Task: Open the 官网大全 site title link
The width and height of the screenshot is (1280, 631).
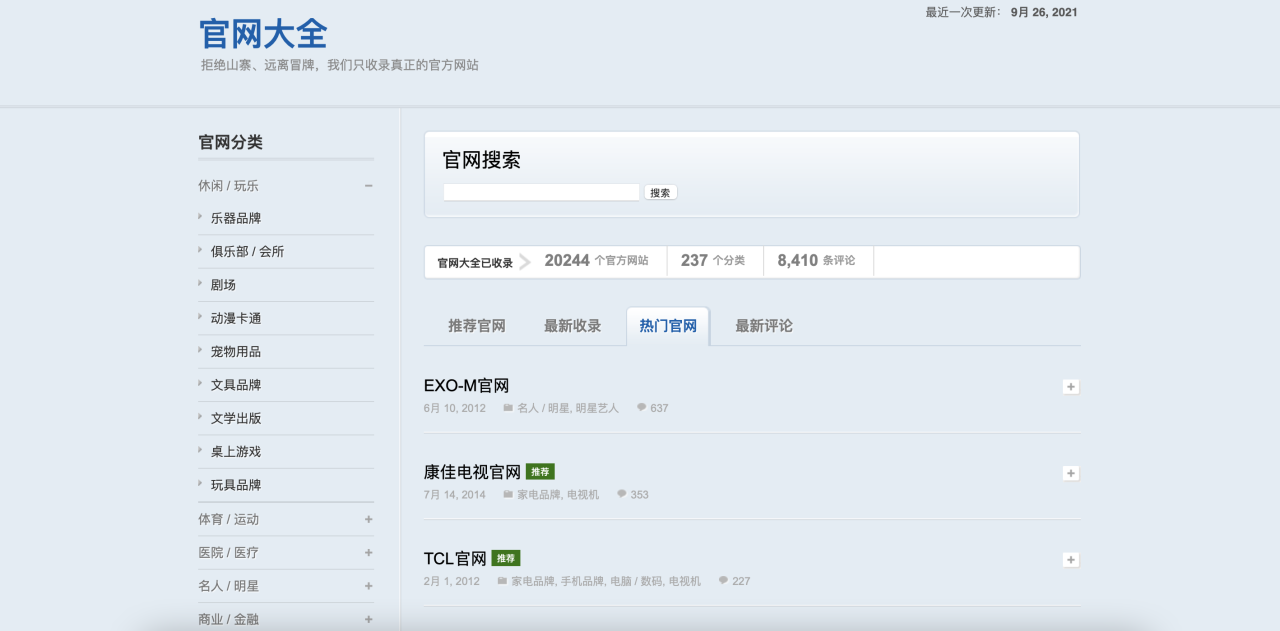Action: pyautogui.click(x=264, y=34)
